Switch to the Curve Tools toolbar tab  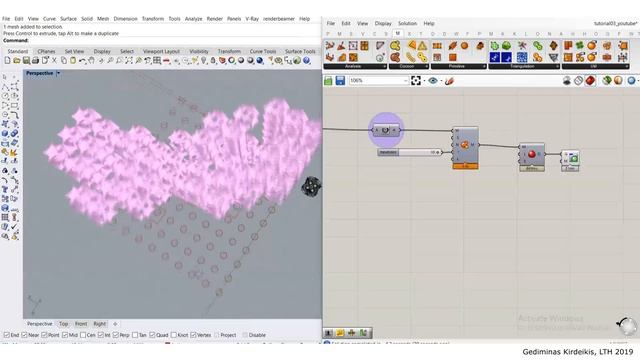pyautogui.click(x=263, y=51)
